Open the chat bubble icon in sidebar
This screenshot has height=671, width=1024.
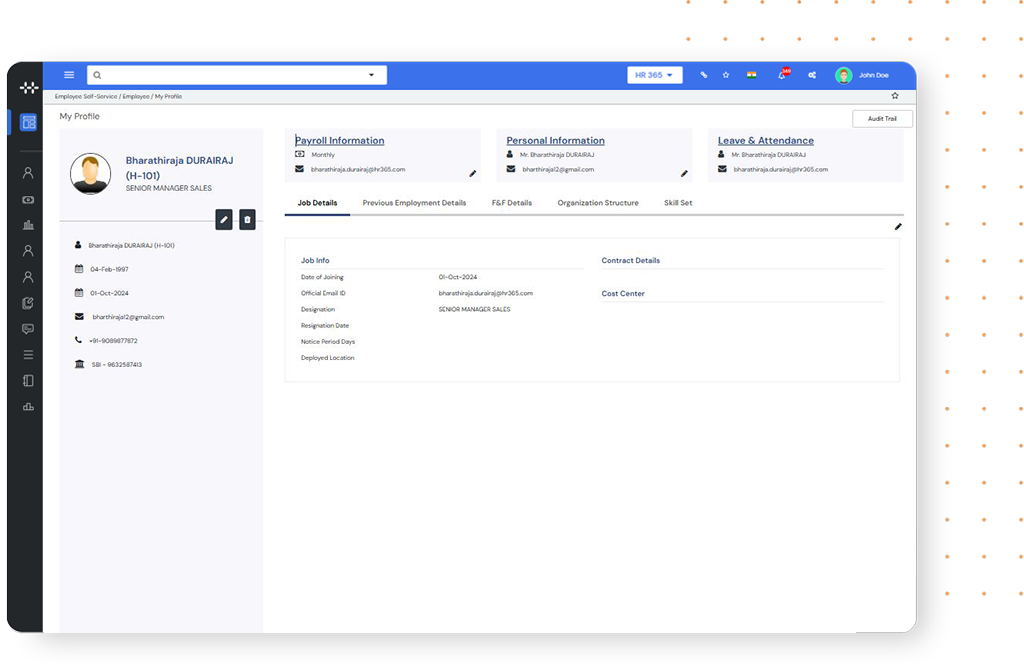pyautogui.click(x=28, y=329)
